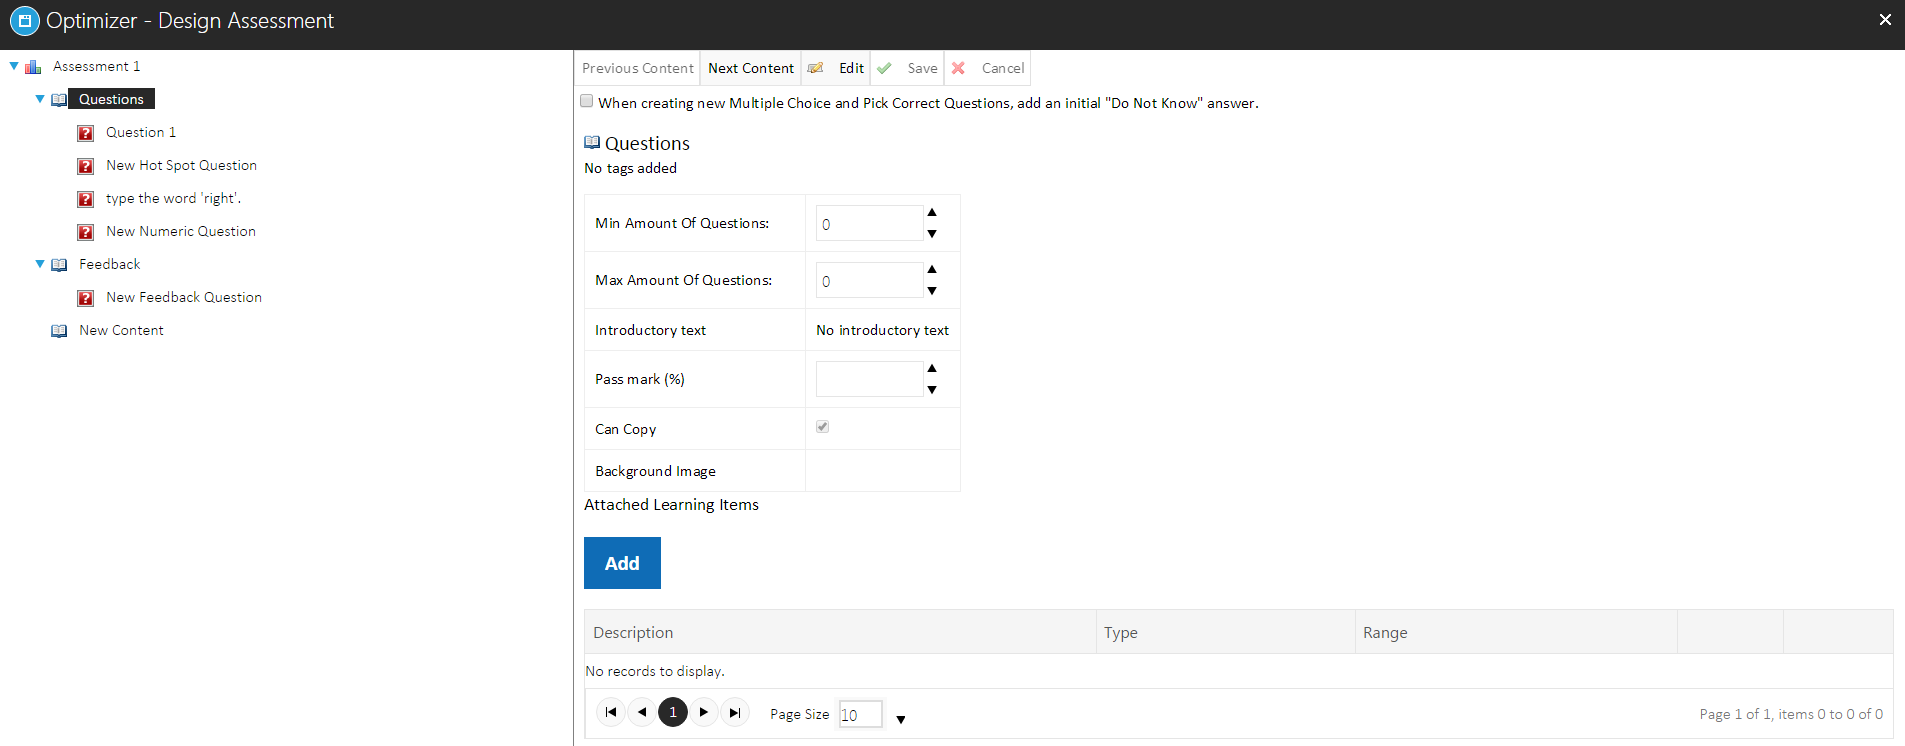The height and width of the screenshot is (746, 1905).
Task: Click the New Hot Spot Question icon
Action: [x=86, y=166]
